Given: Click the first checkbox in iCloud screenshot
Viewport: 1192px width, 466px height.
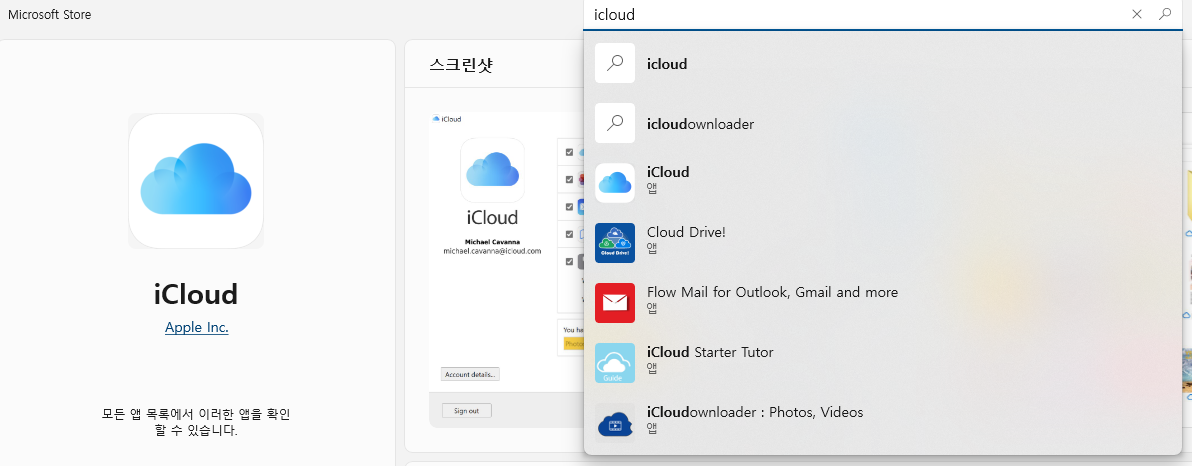Looking at the screenshot, I should coord(569,152).
